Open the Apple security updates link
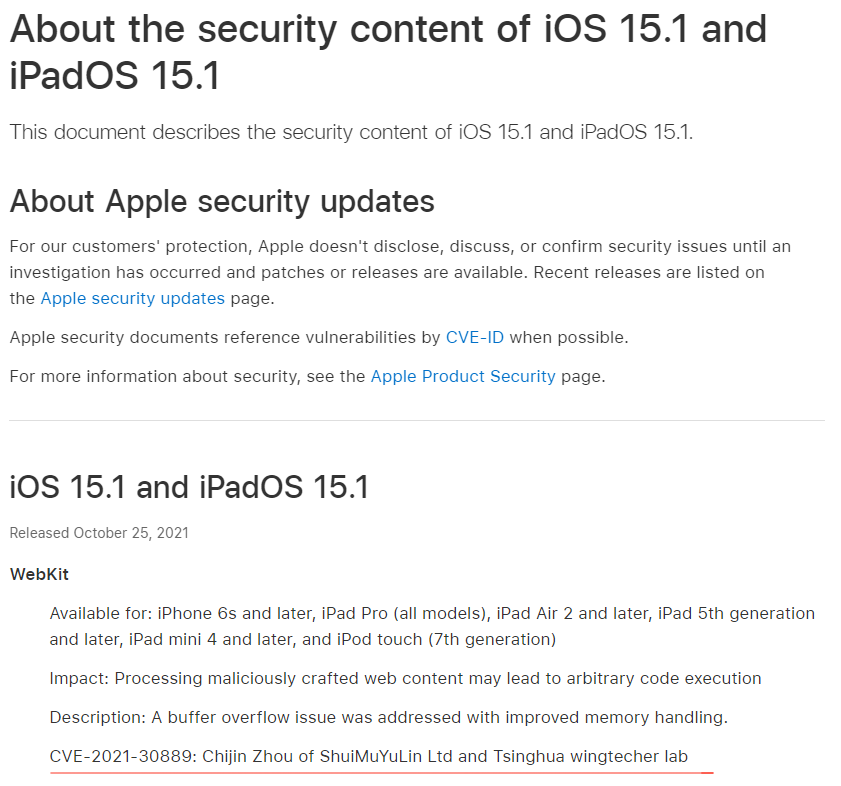Viewport: 841px width, 786px height. 132,298
